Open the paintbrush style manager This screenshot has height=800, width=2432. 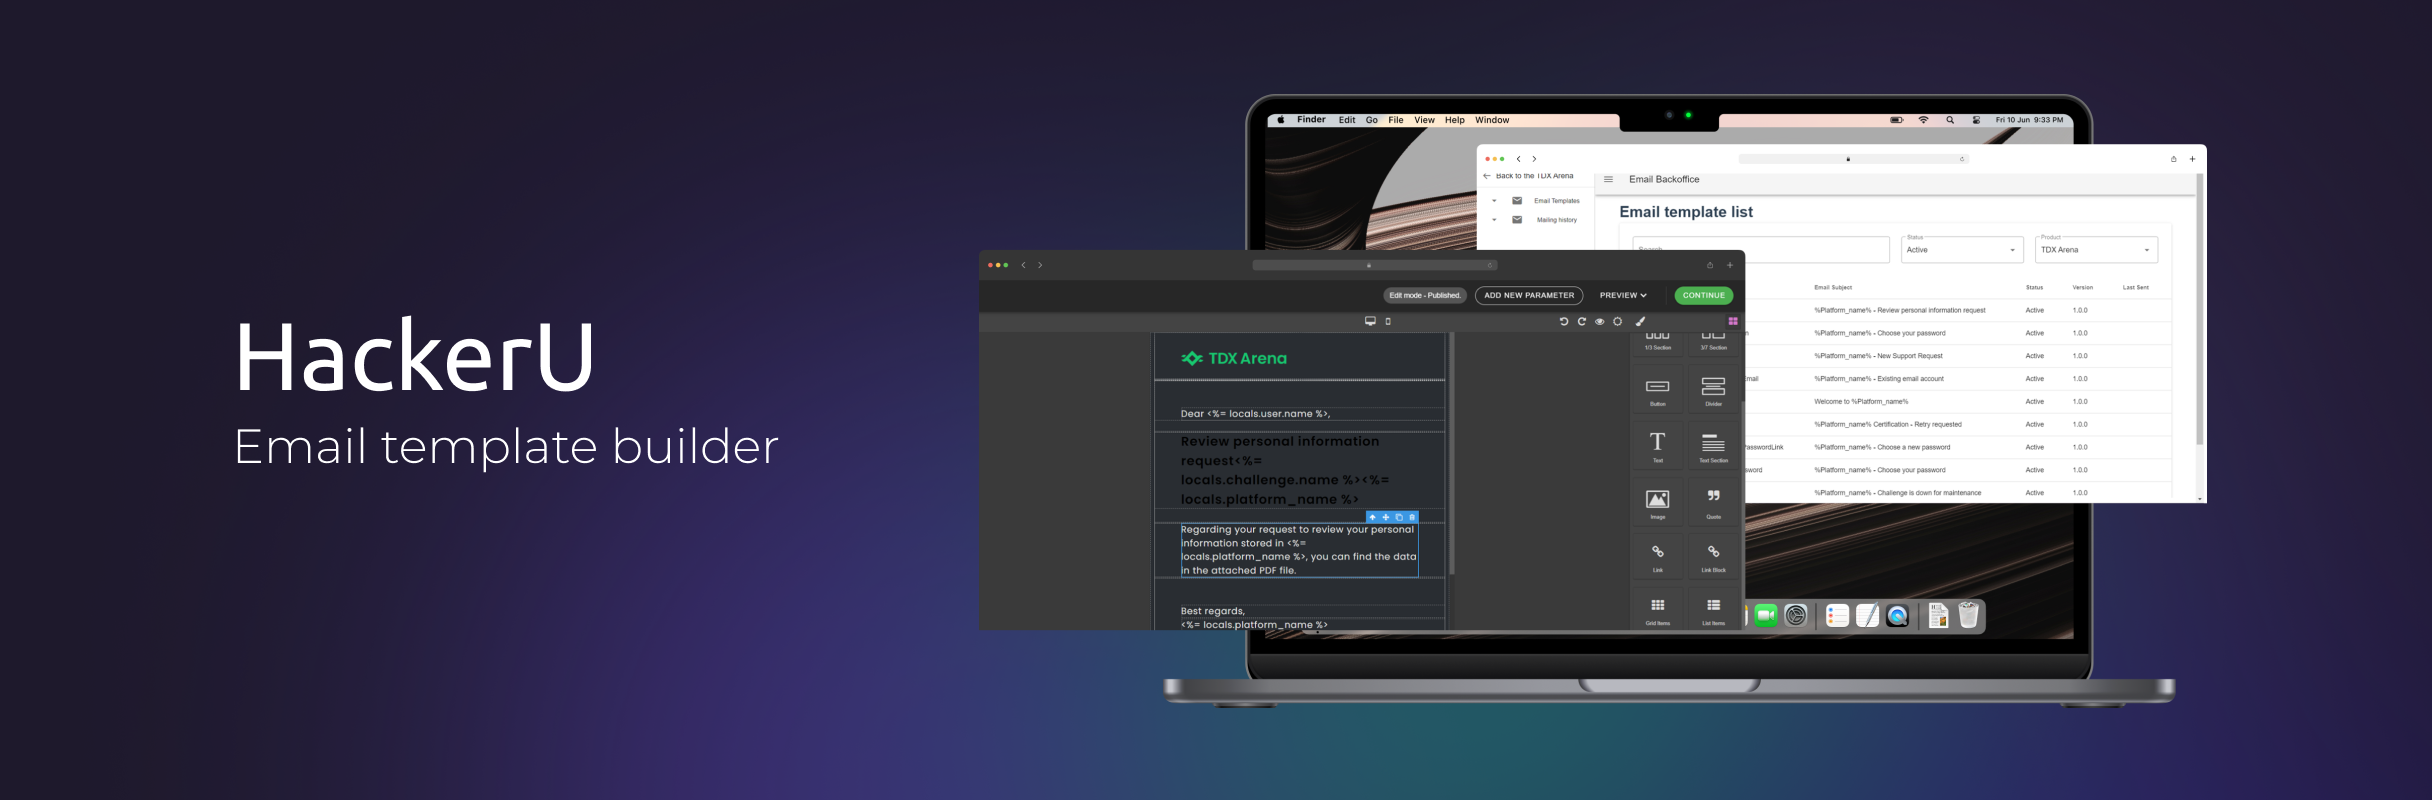[x=1640, y=321]
